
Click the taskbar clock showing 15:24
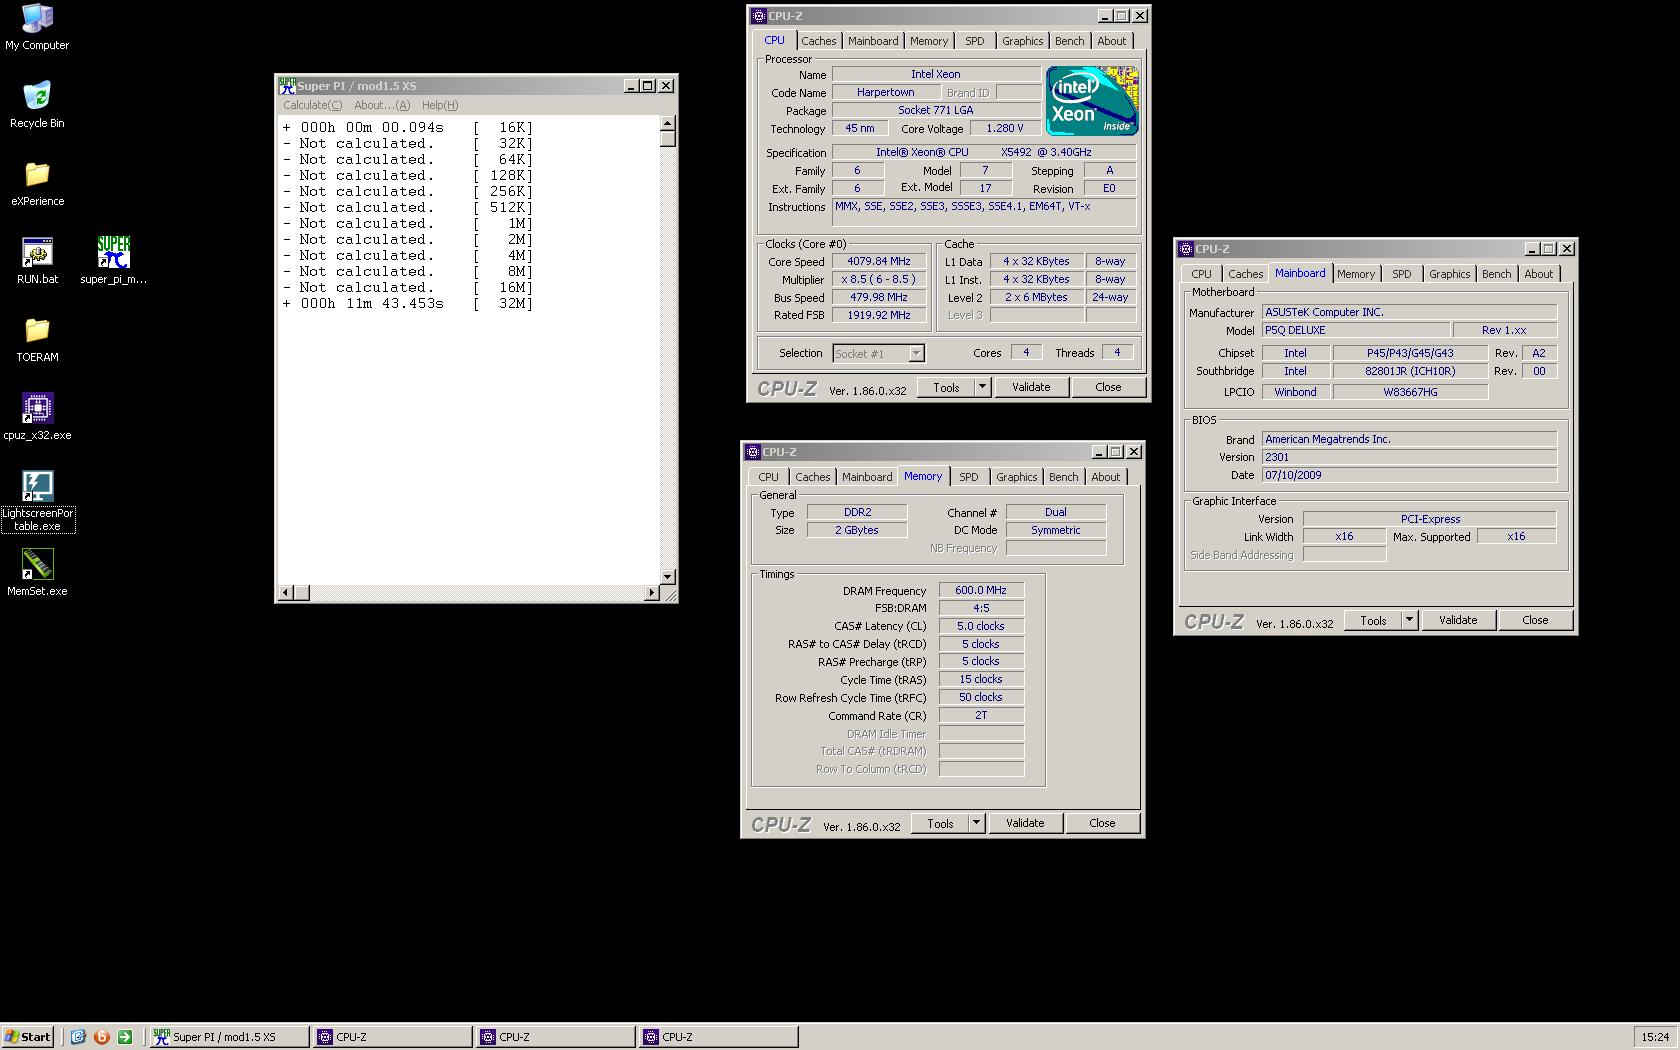[1655, 1037]
